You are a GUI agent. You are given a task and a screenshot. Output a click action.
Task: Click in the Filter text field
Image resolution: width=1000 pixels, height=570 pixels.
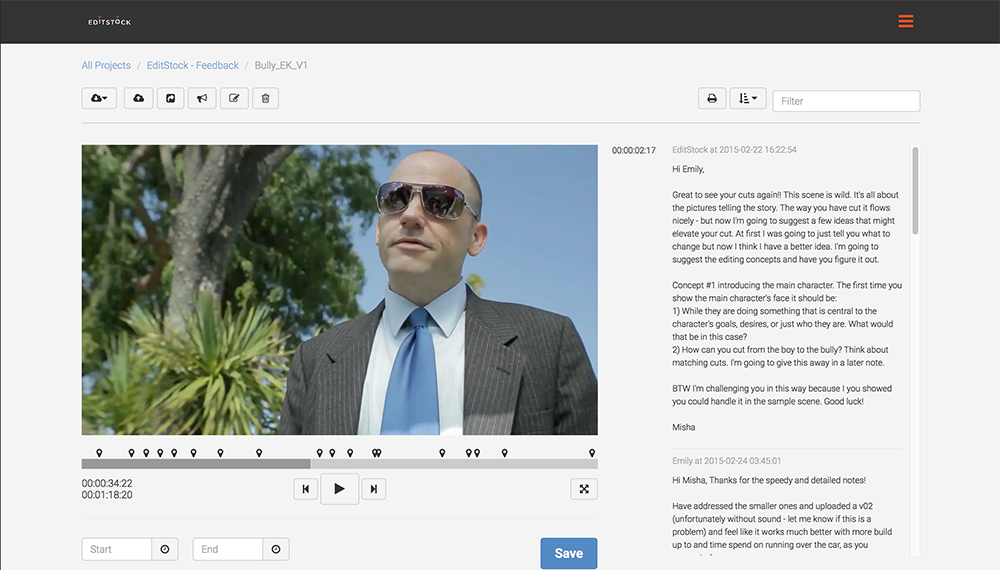[x=846, y=101]
